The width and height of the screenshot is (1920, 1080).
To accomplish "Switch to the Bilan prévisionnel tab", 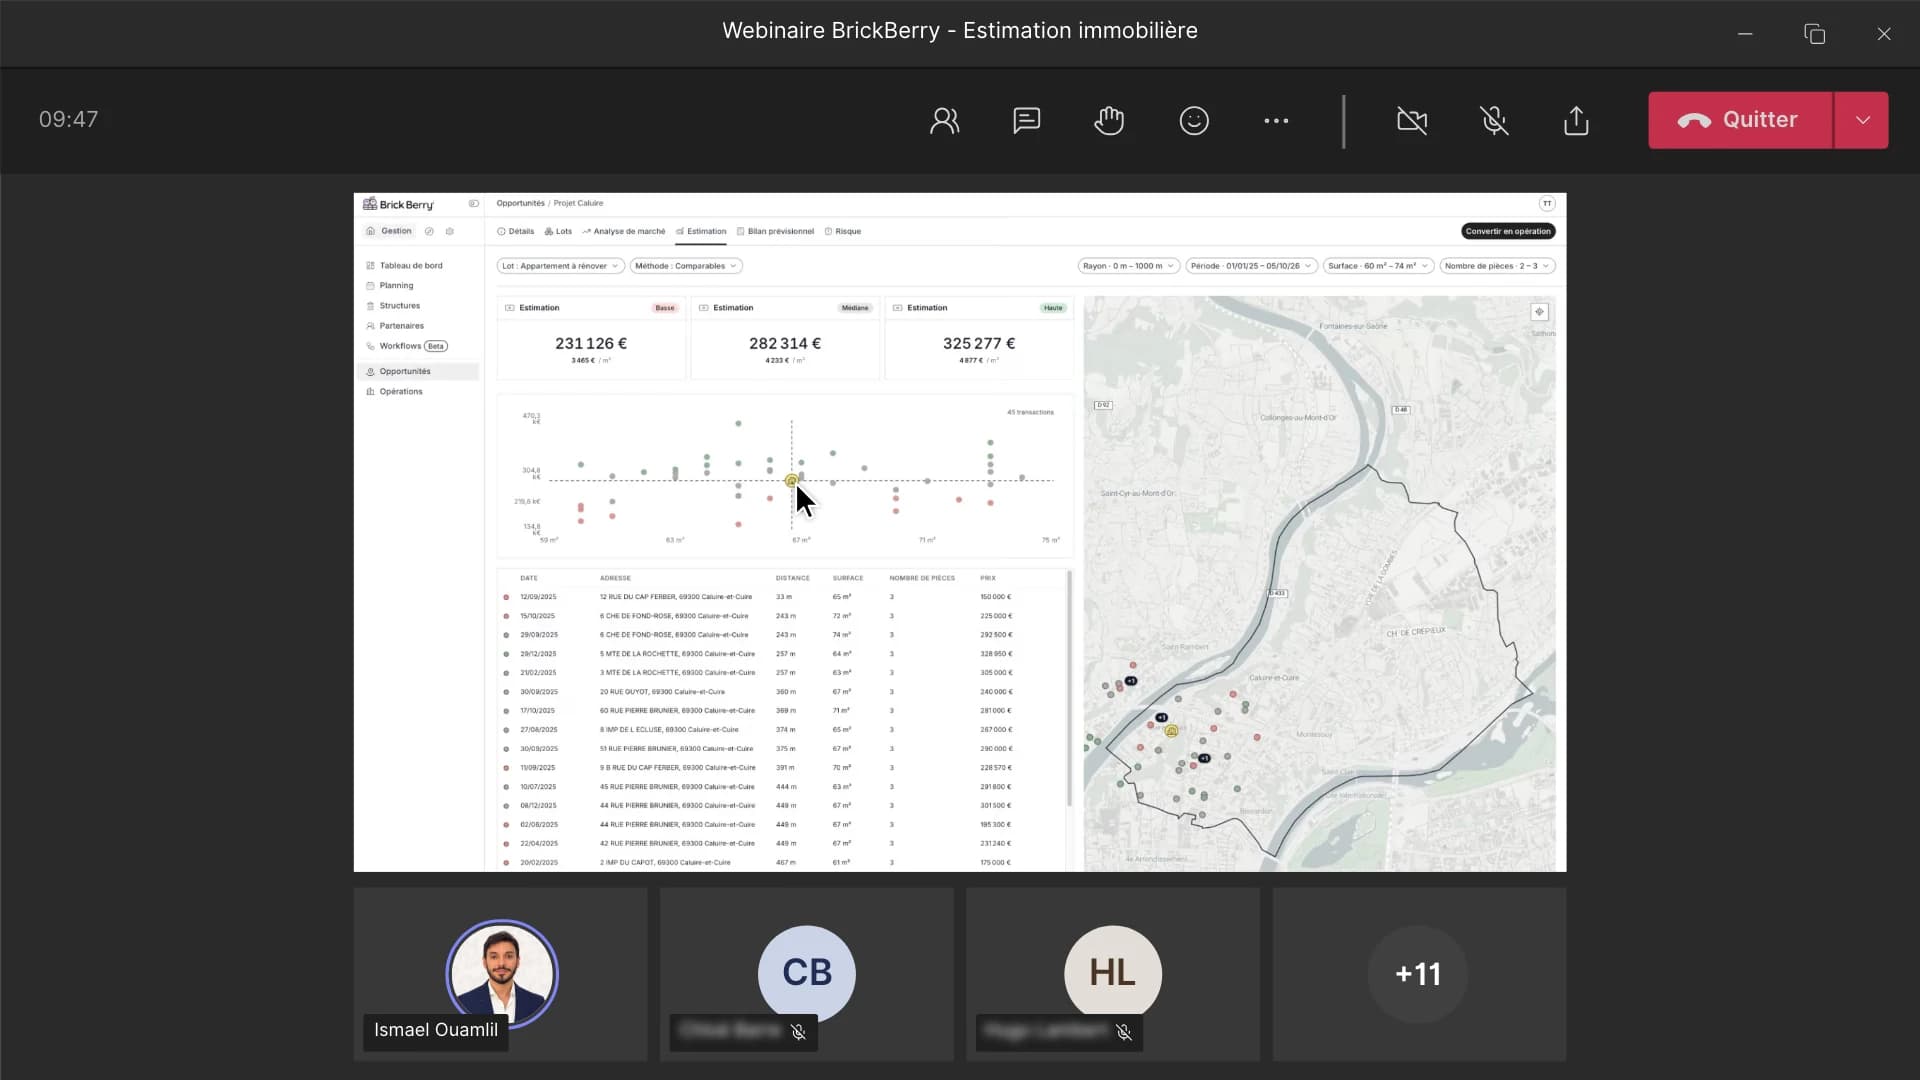I will point(775,231).
